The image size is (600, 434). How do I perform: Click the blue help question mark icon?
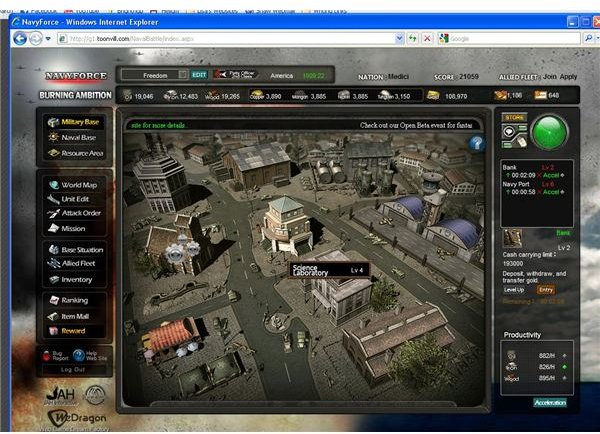click(477, 144)
